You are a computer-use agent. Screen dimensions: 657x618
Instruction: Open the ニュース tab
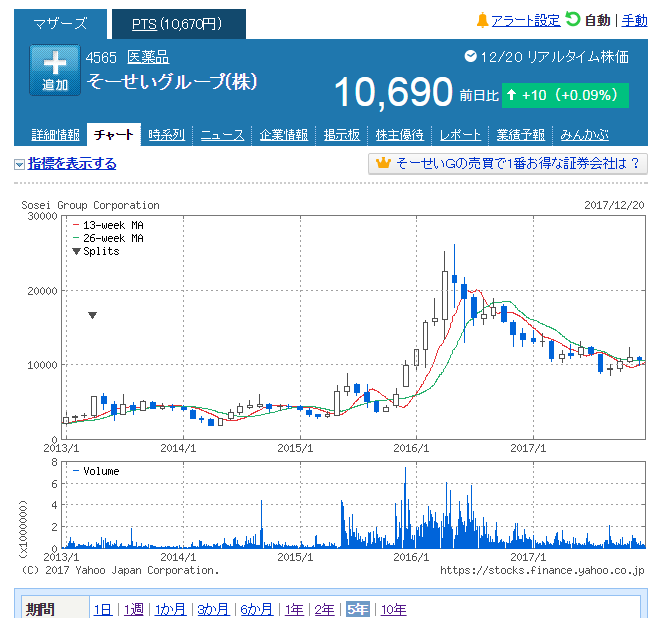coord(222,134)
